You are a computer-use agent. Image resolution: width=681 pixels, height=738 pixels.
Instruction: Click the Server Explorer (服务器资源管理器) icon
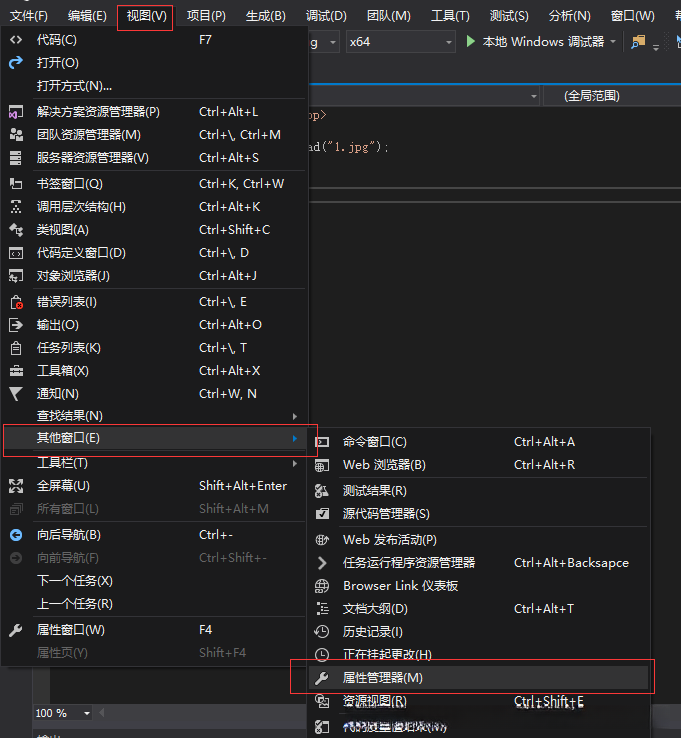point(16,158)
